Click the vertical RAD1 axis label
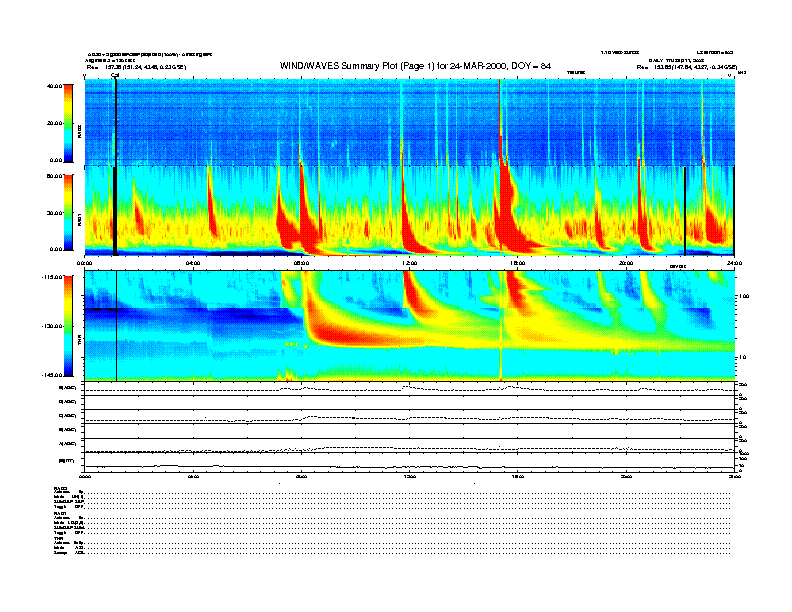792x612 pixels. click(79, 220)
